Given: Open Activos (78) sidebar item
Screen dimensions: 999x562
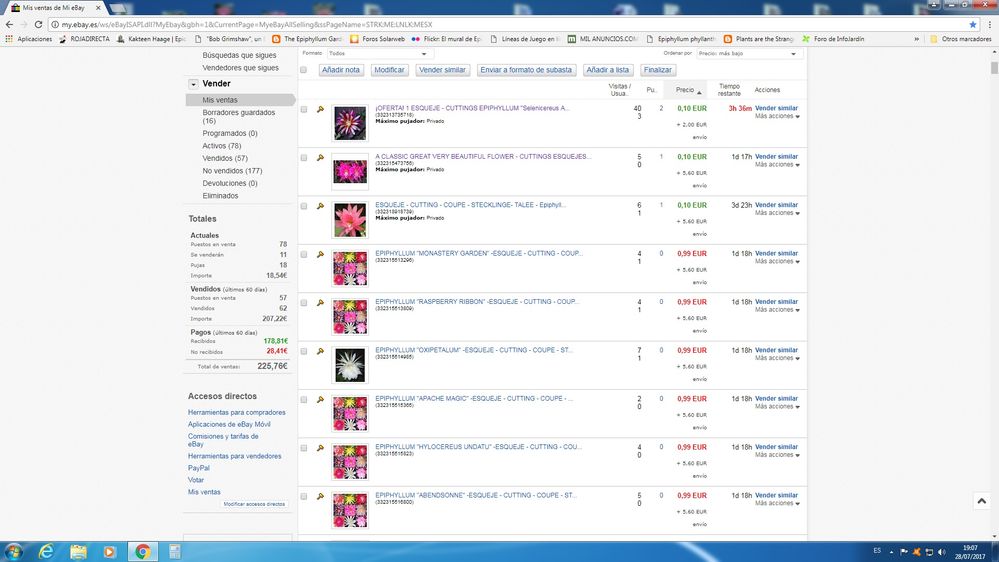Looking at the screenshot, I should coord(221,146).
